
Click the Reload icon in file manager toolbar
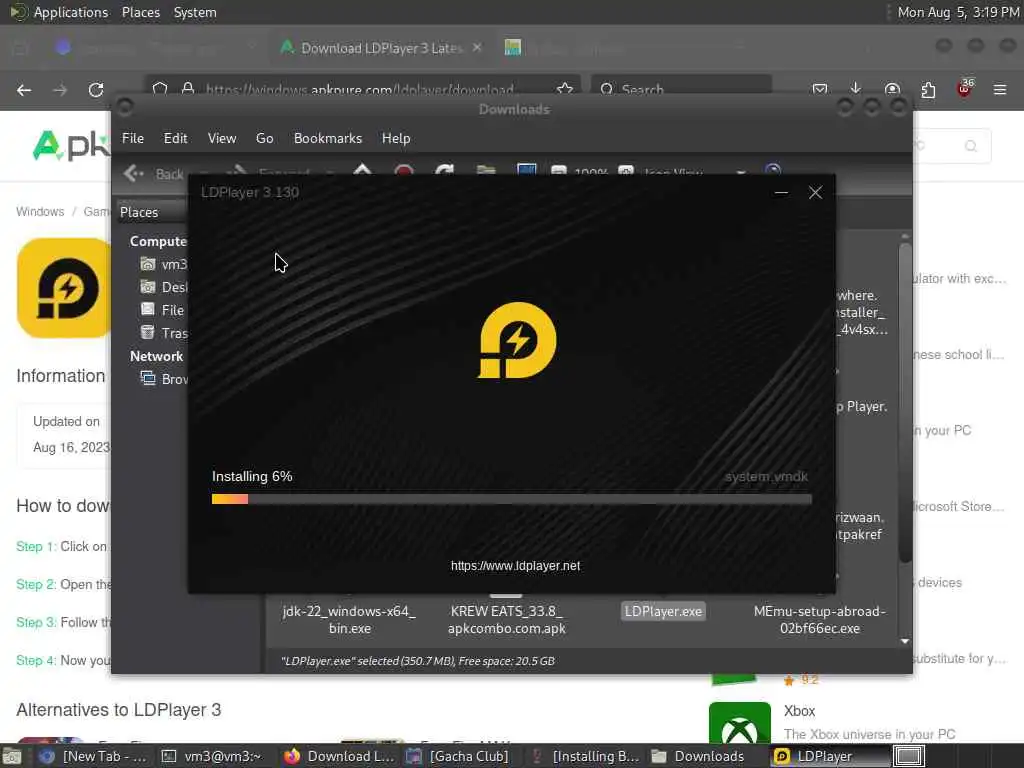coord(445,171)
